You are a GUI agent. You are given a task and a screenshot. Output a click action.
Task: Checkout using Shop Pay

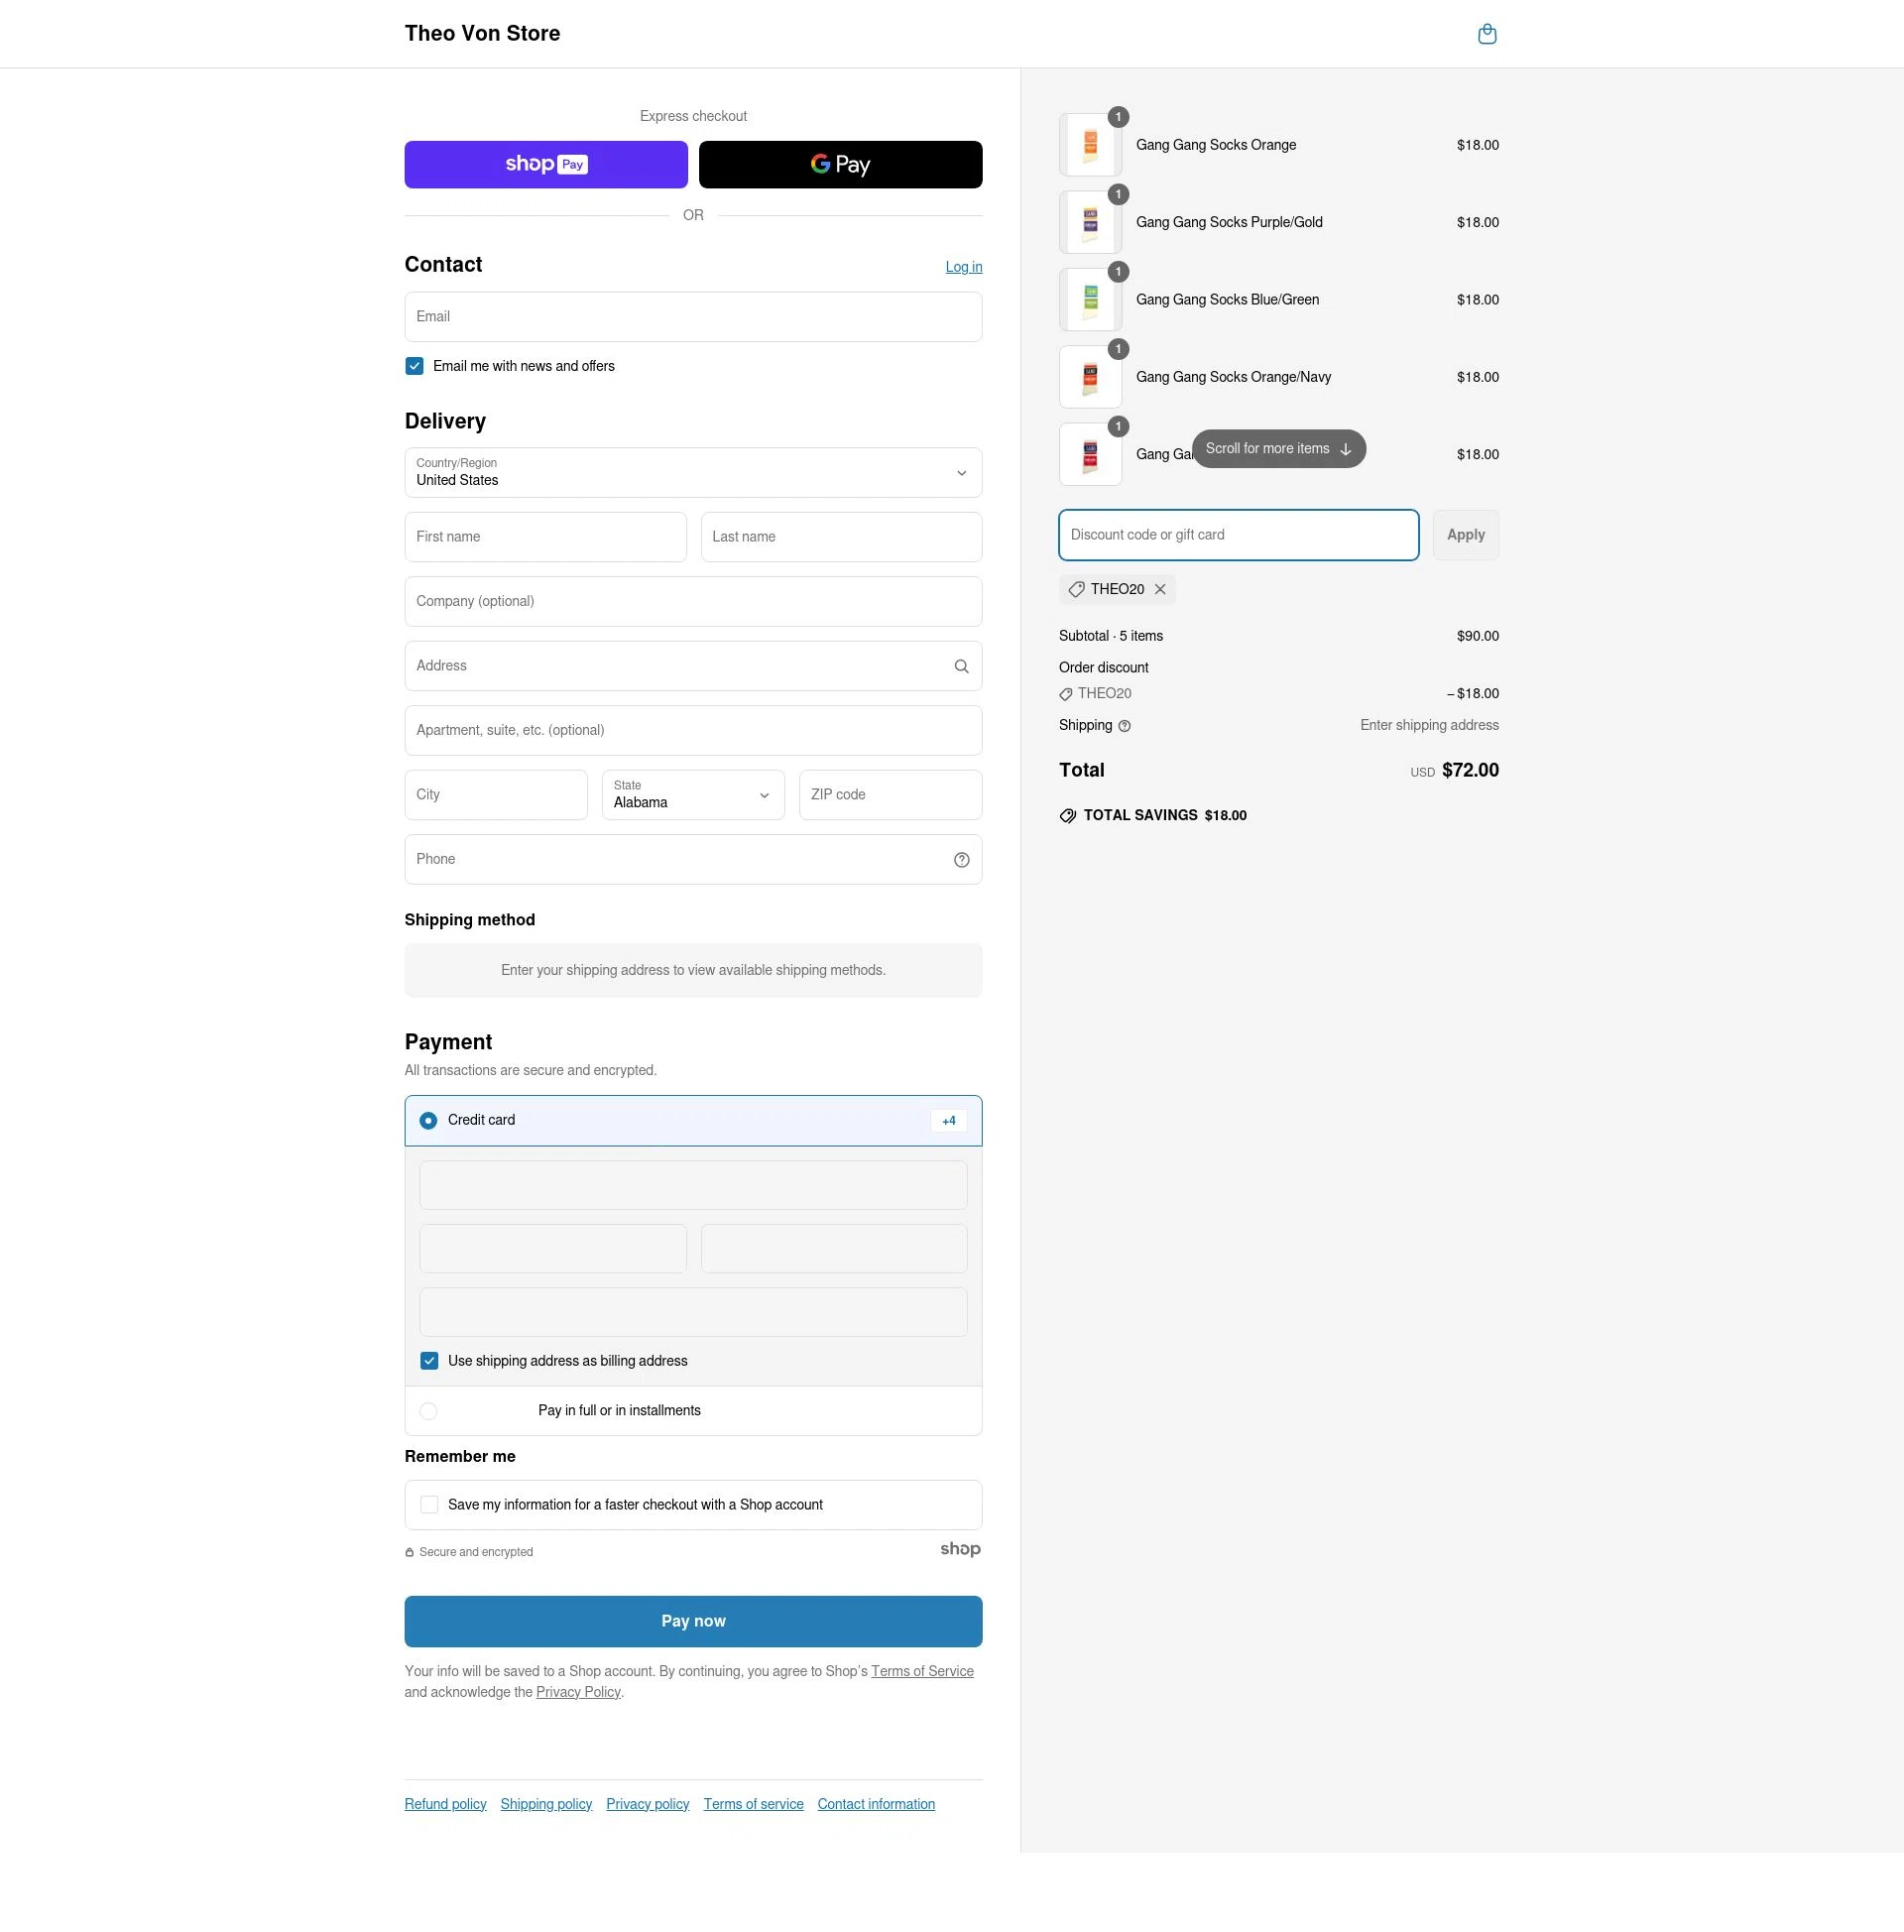(x=545, y=164)
